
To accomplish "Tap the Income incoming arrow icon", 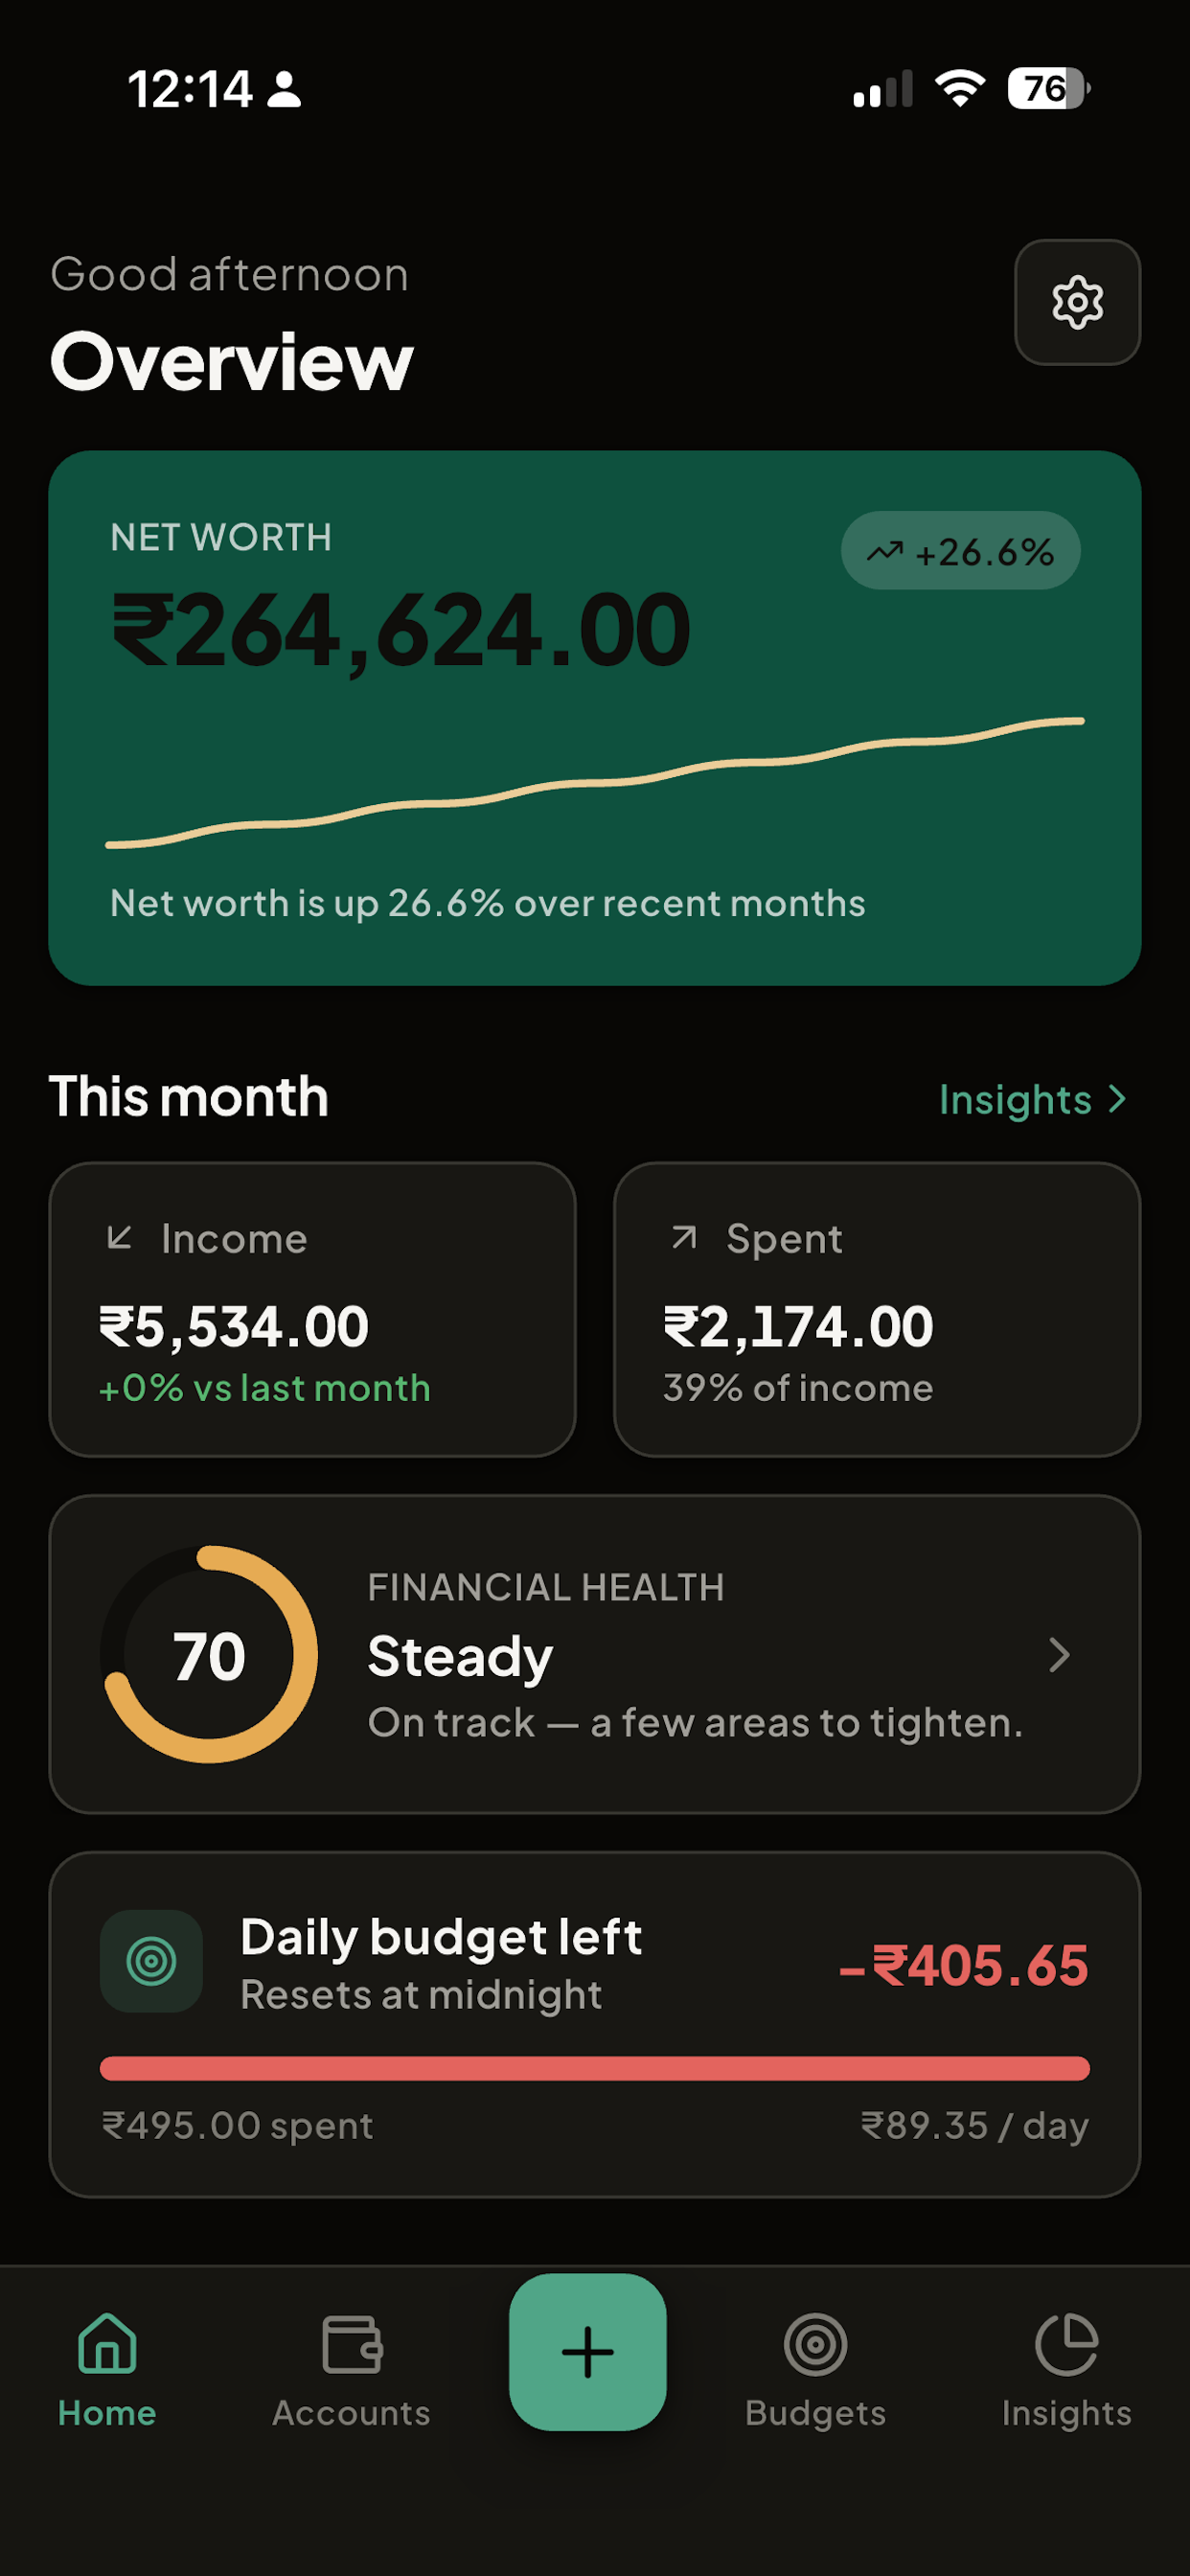I will [x=119, y=1238].
